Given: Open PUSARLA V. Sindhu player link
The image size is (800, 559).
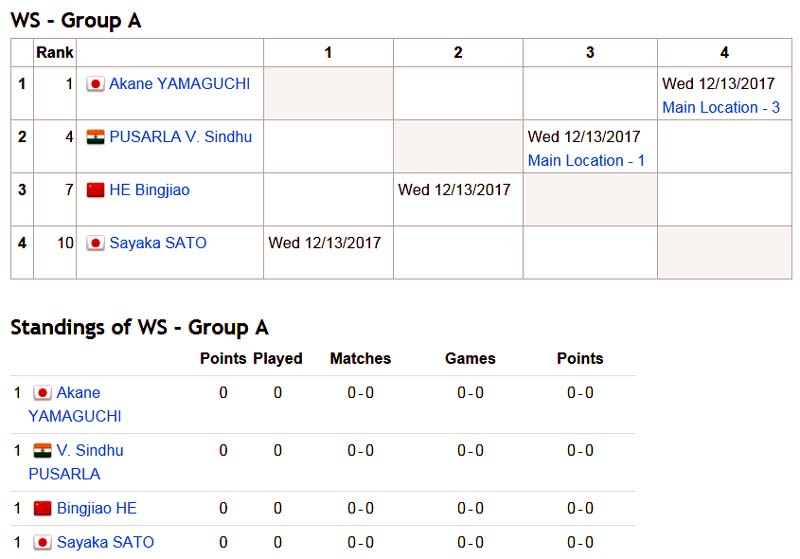Looking at the screenshot, I should tap(181, 137).
